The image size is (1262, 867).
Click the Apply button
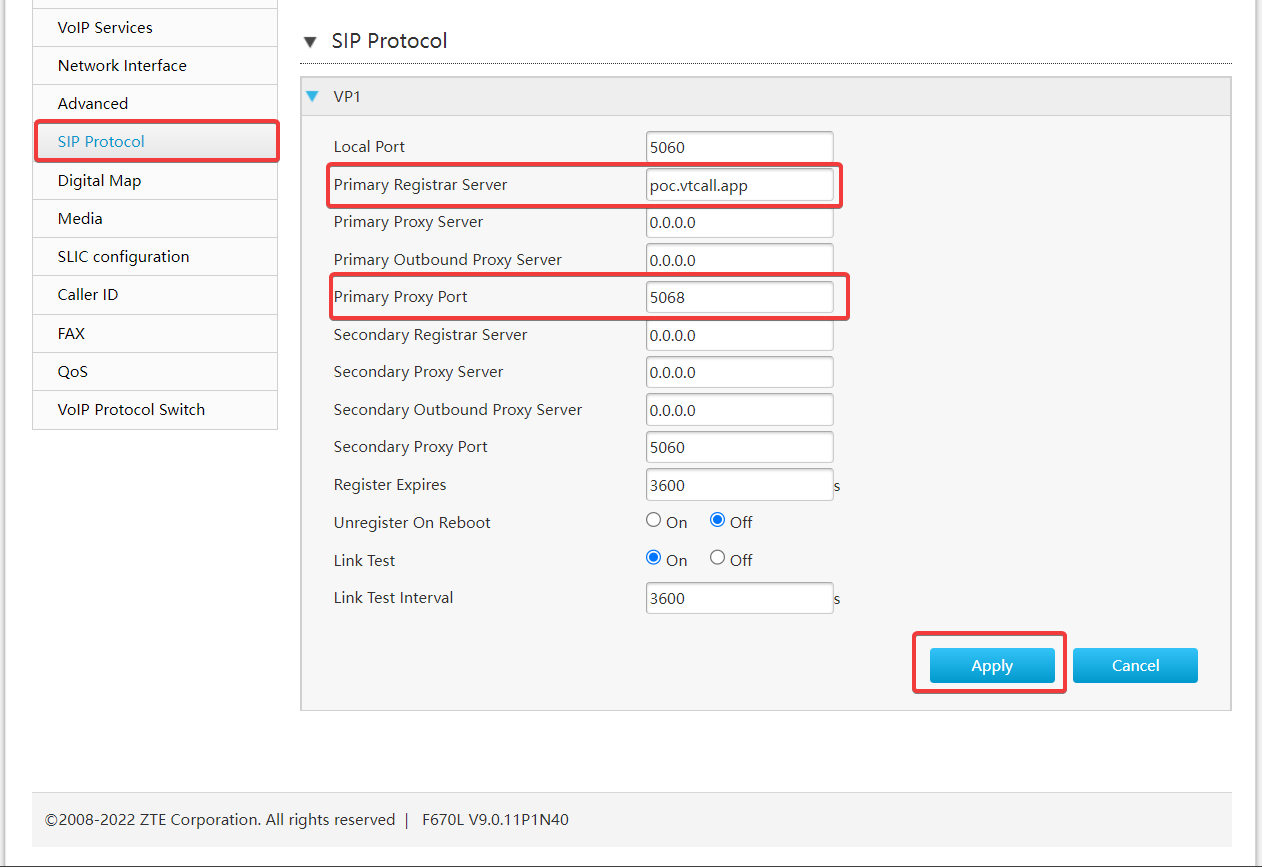pyautogui.click(x=991, y=666)
